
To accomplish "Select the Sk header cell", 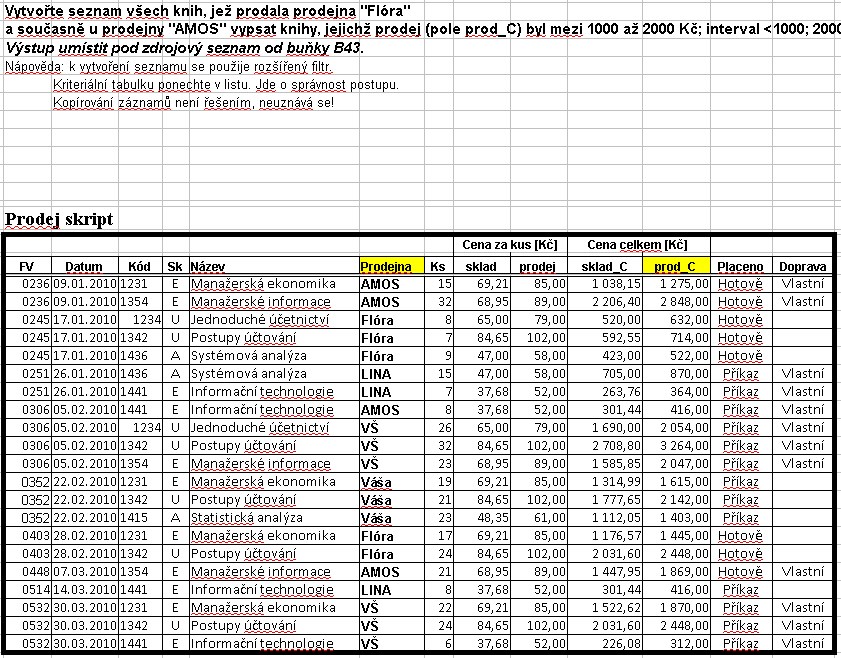I will tap(175, 267).
